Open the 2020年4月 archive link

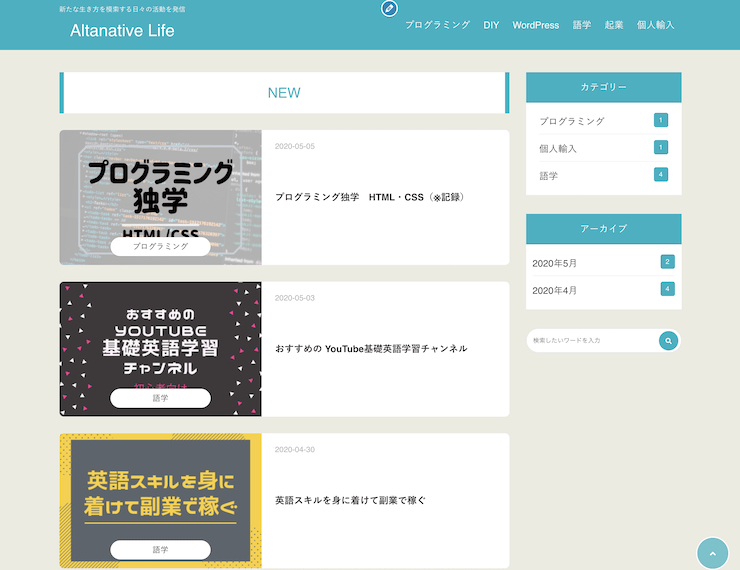[555, 290]
